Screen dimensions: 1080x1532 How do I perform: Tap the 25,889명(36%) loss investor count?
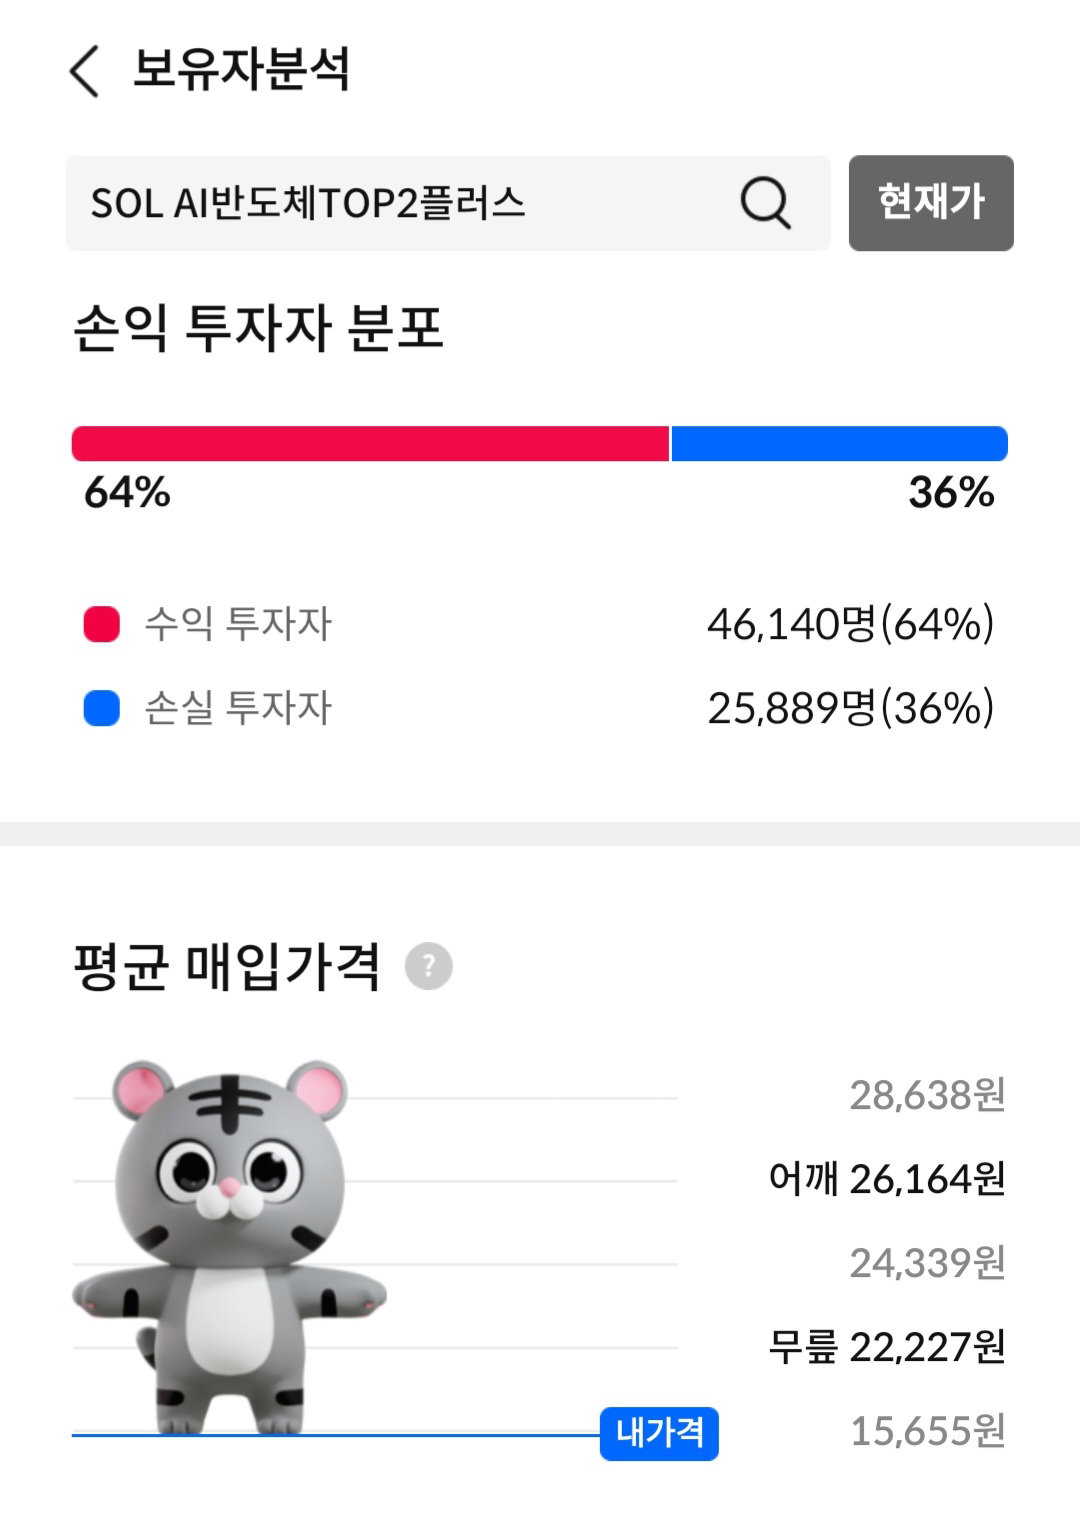(851, 708)
